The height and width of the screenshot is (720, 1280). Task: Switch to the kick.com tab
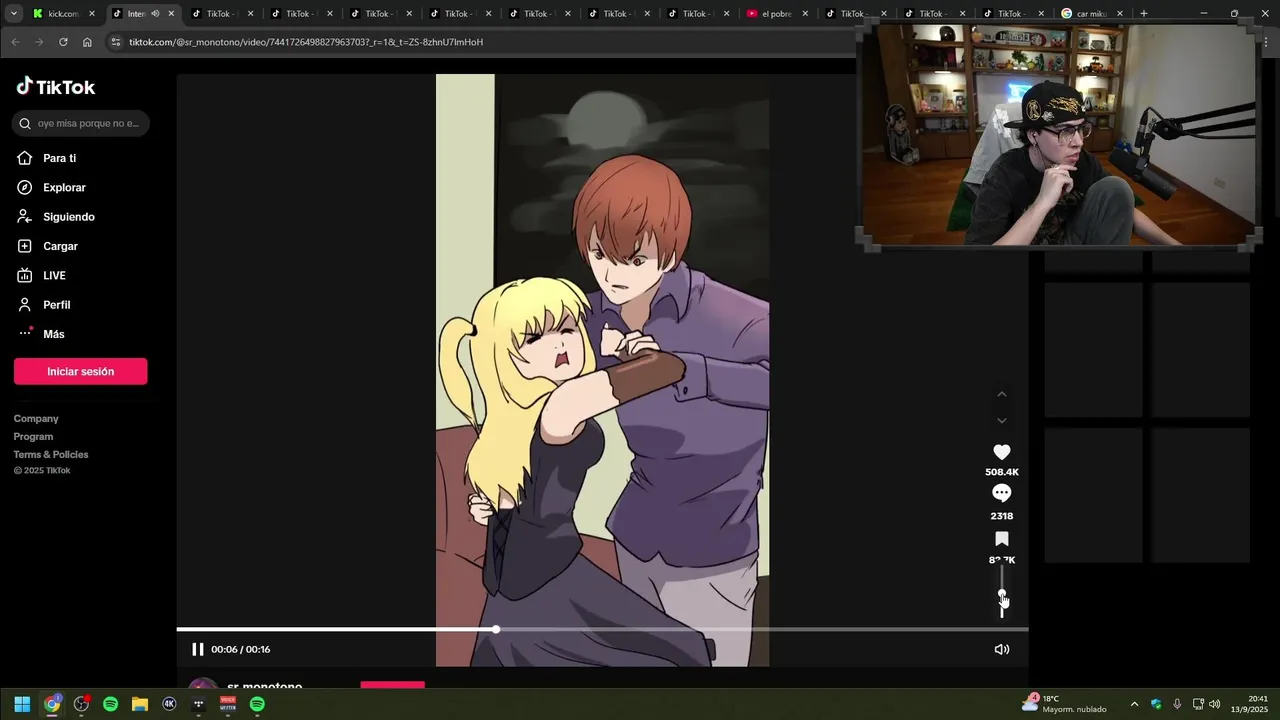pyautogui.click(x=63, y=14)
